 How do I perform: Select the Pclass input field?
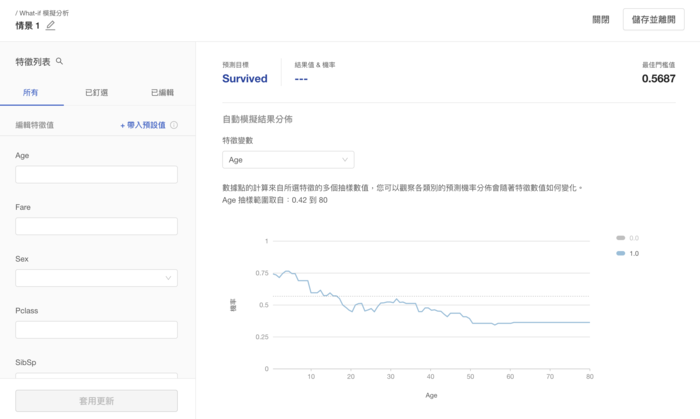coord(96,330)
